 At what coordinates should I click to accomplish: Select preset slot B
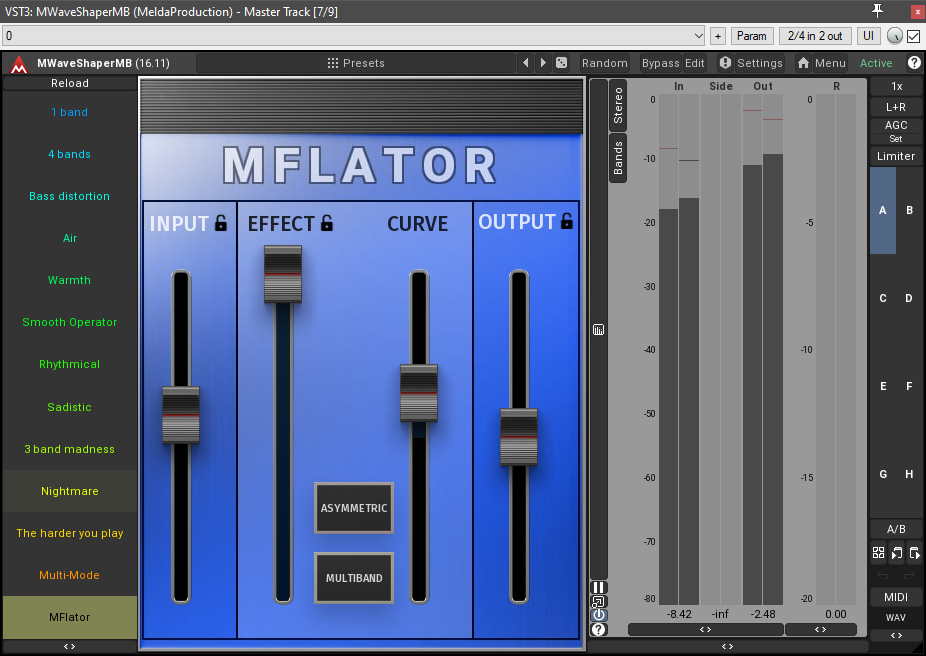click(x=909, y=210)
